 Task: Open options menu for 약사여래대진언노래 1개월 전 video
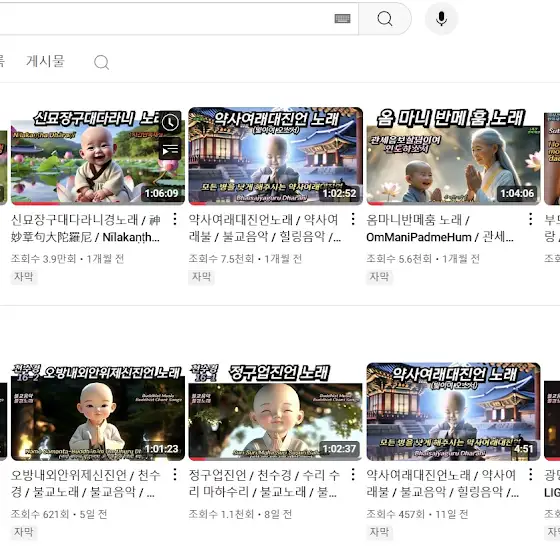[x=353, y=219]
